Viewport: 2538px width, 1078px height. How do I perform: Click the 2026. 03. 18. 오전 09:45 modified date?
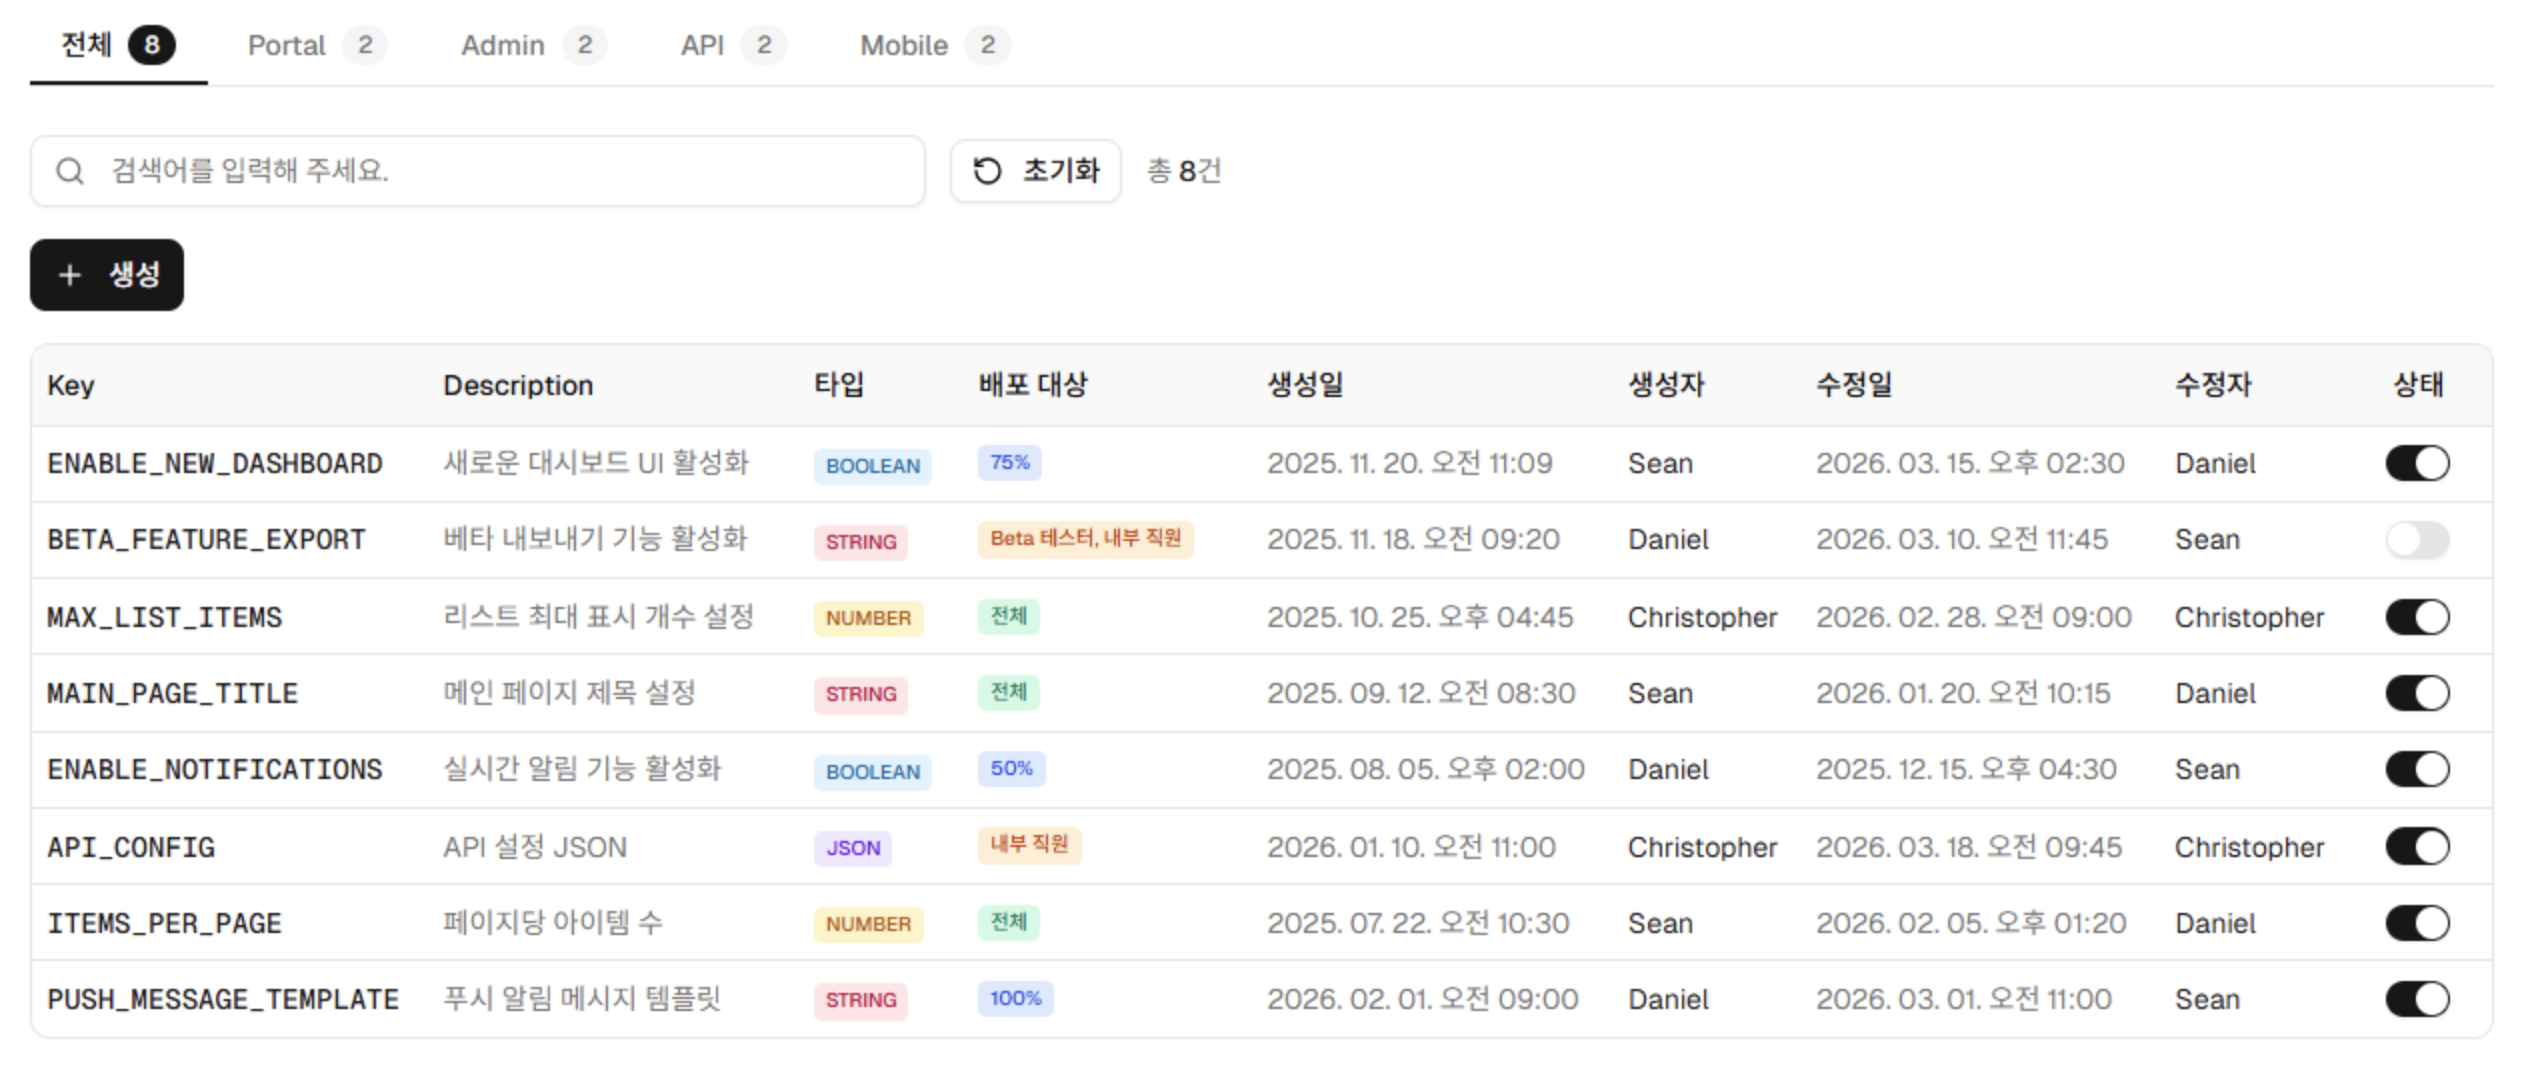pyautogui.click(x=1968, y=847)
